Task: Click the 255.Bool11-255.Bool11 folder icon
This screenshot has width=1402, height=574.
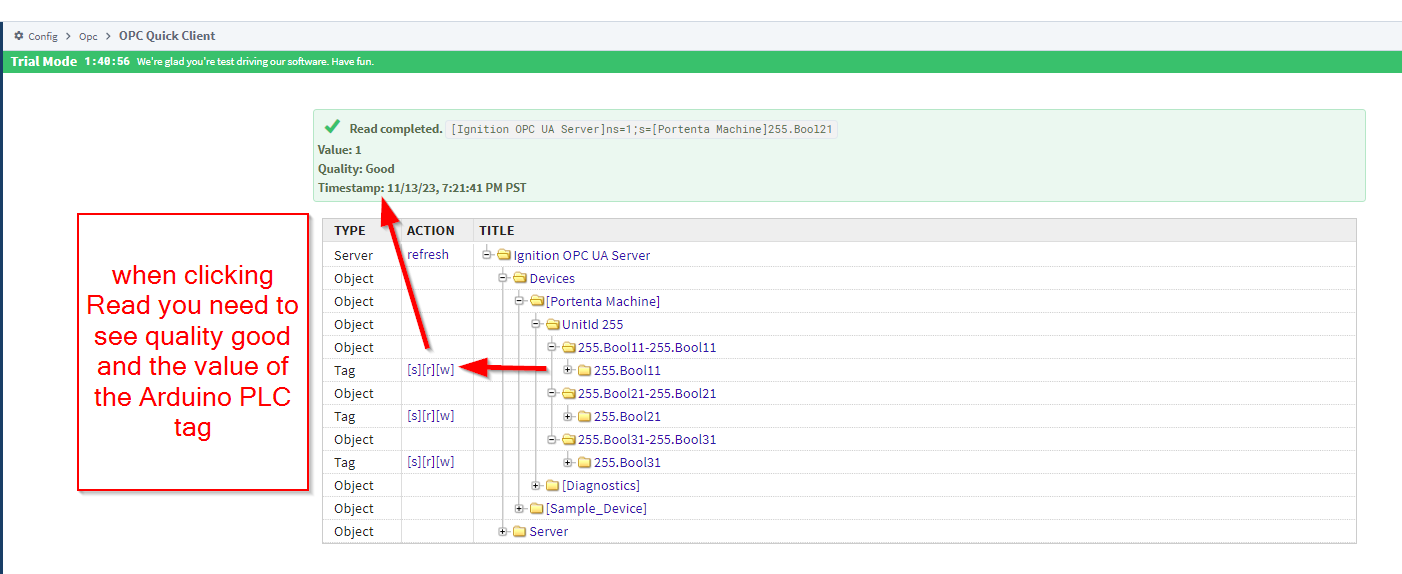Action: [568, 347]
